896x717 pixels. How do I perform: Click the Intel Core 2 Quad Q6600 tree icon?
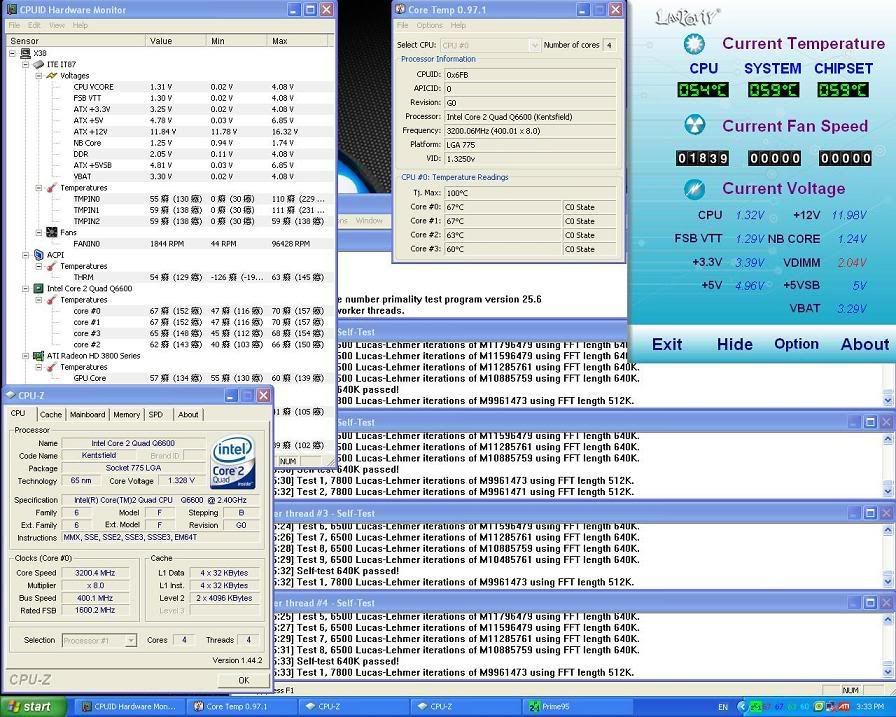point(38,289)
